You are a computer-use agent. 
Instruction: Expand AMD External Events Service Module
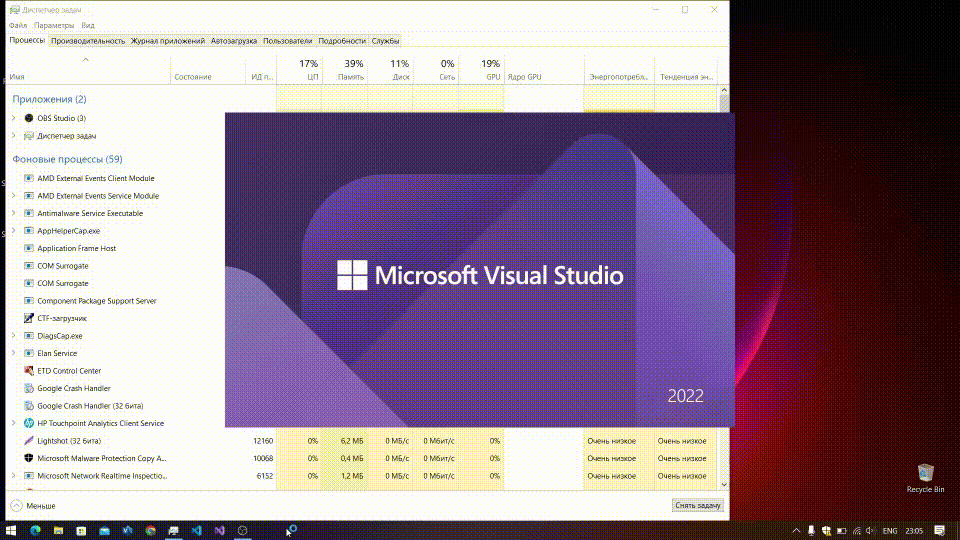pos(13,196)
